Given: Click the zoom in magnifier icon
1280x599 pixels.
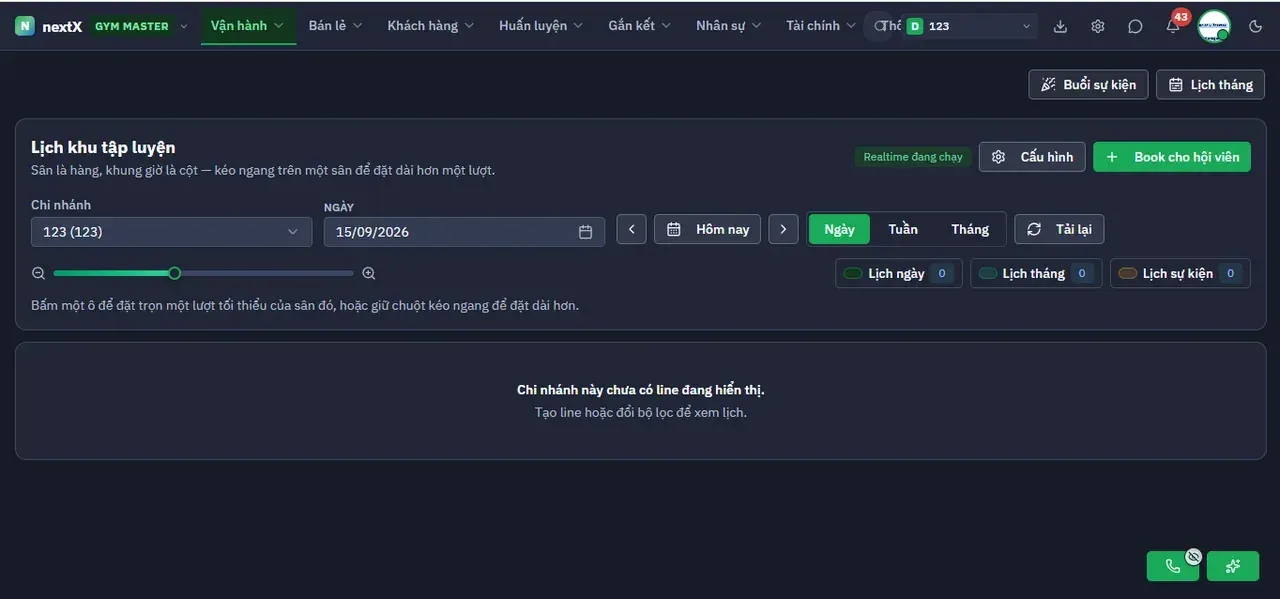Looking at the screenshot, I should [369, 273].
